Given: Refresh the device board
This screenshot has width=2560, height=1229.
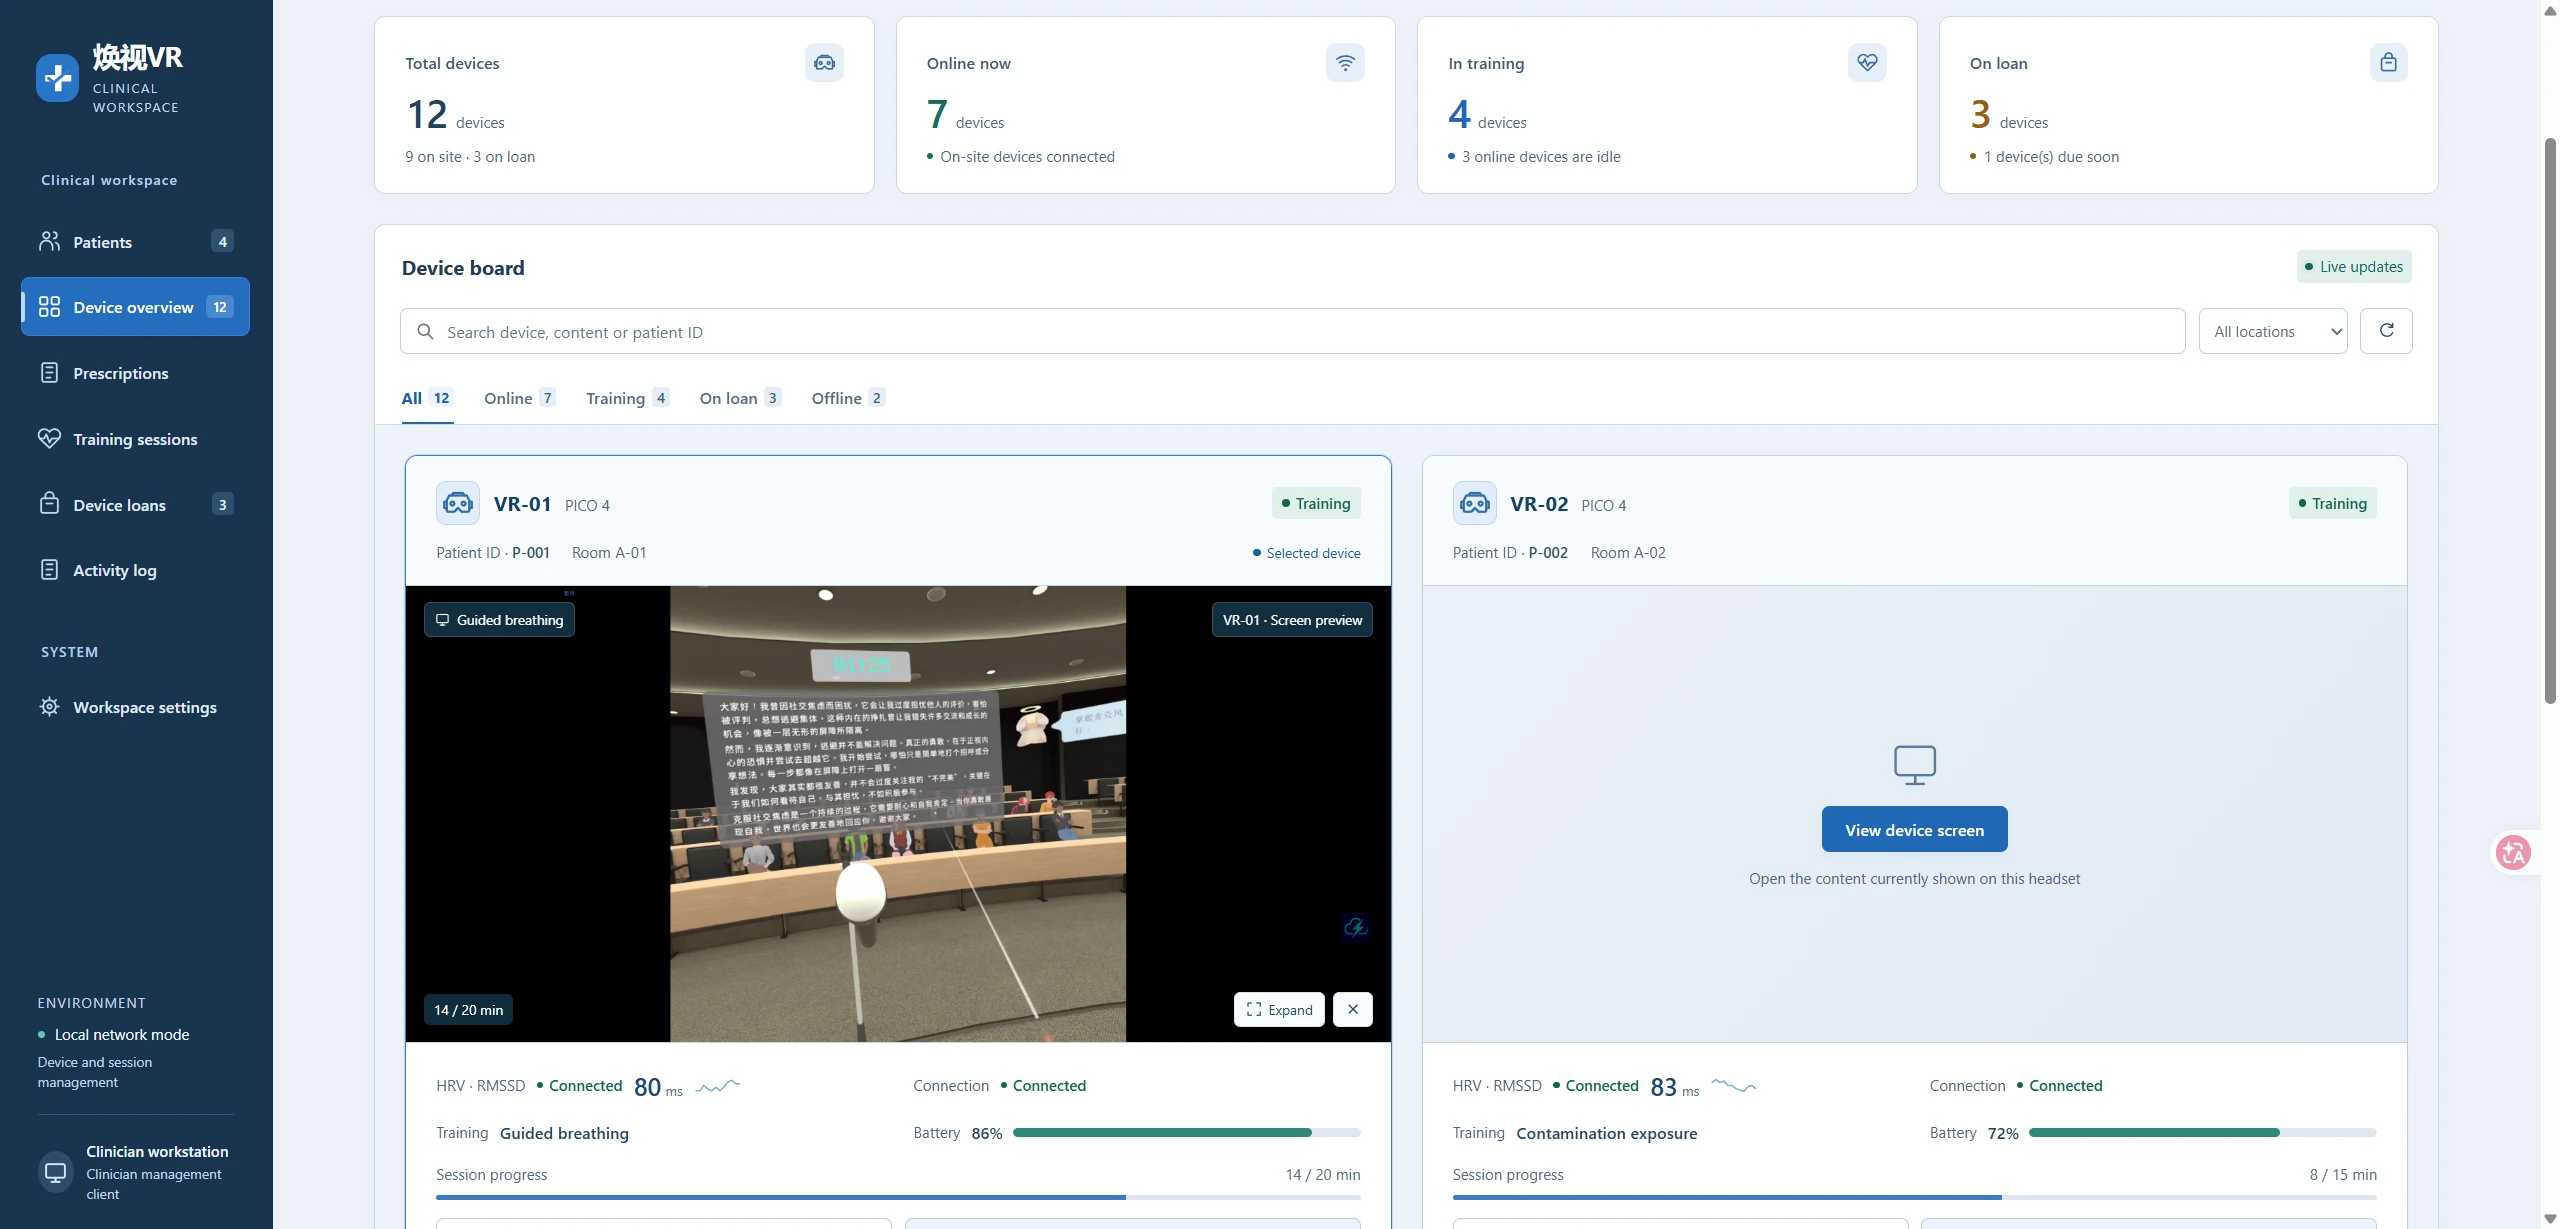Looking at the screenshot, I should (2386, 331).
